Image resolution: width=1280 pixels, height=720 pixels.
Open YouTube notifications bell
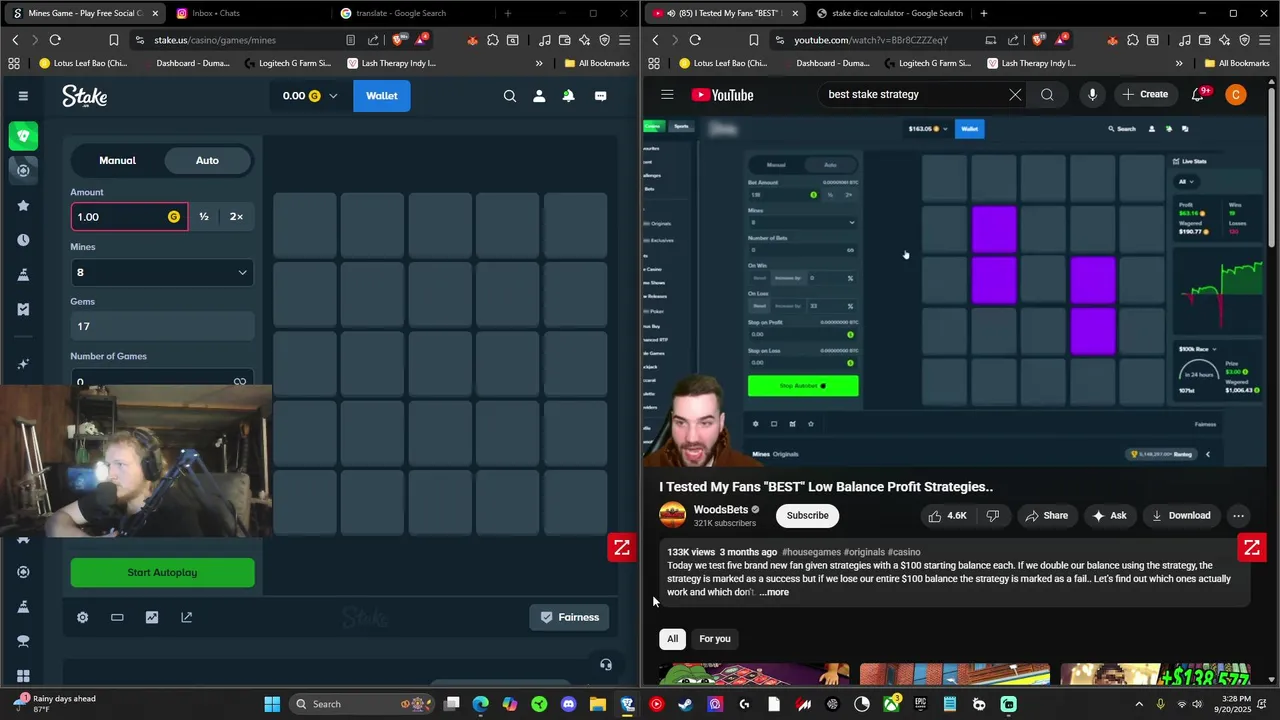click(x=1198, y=95)
